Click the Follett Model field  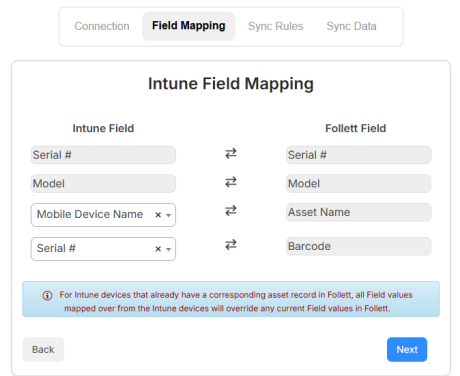point(359,184)
